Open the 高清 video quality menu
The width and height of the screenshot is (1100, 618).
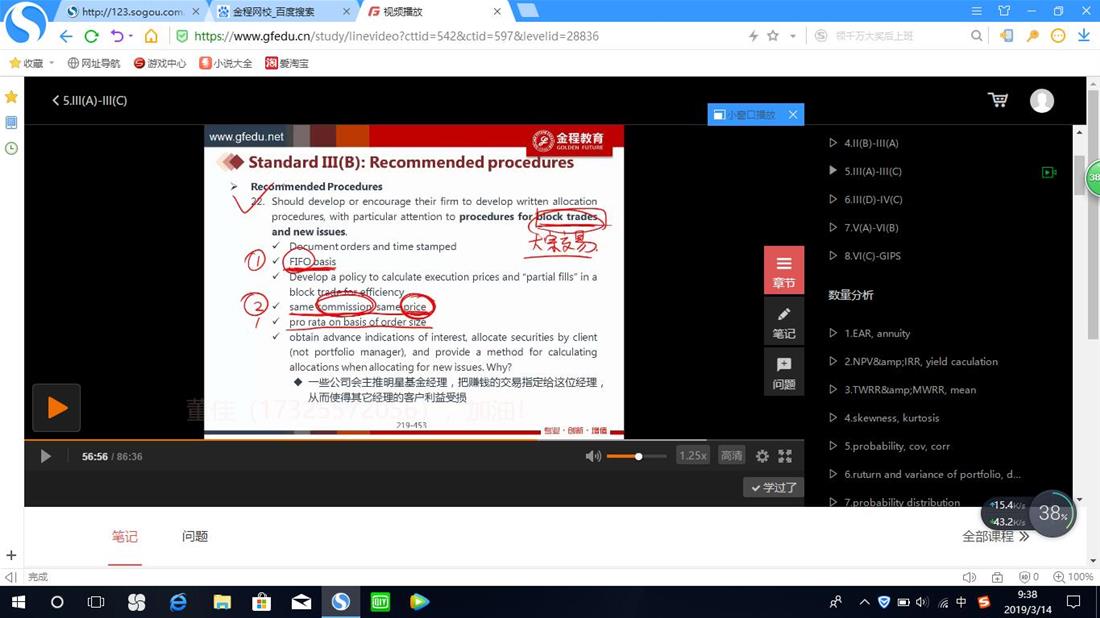731,455
